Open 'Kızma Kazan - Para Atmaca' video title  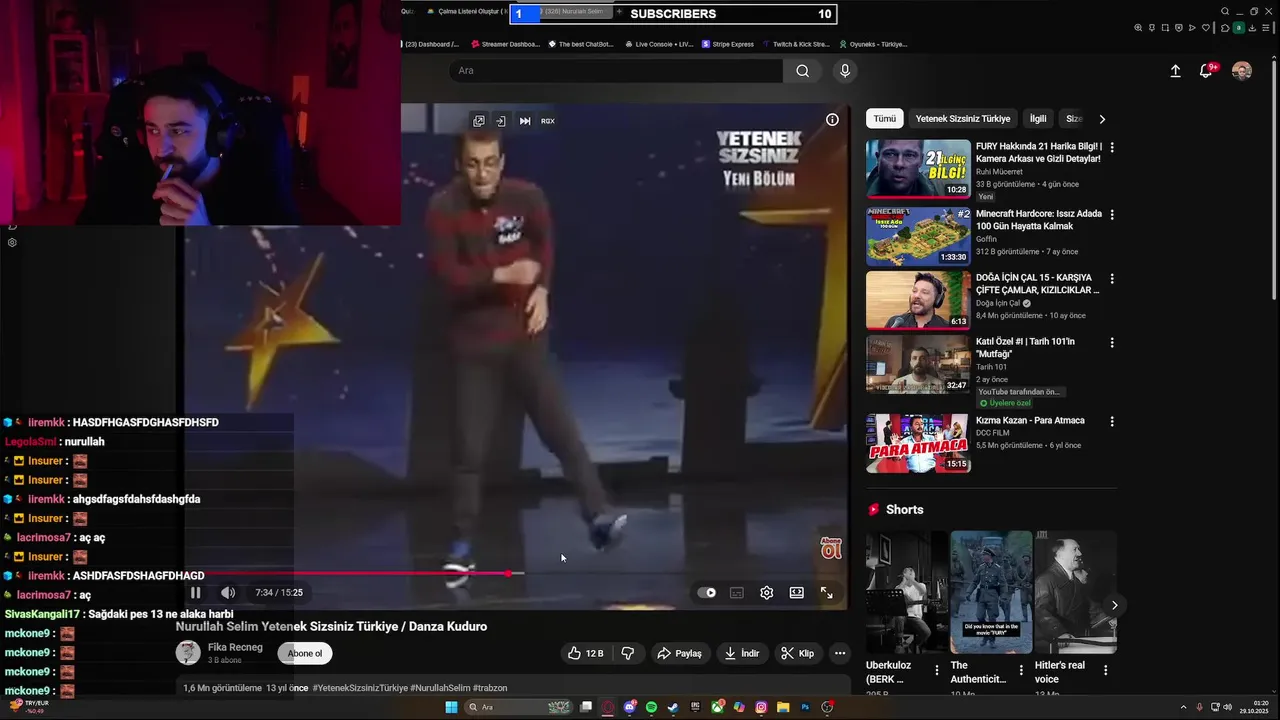pos(1030,420)
